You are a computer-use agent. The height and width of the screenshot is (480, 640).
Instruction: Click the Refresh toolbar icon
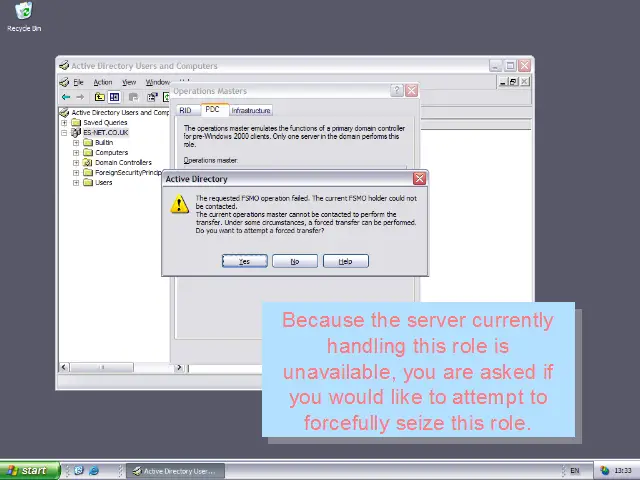coord(166,97)
